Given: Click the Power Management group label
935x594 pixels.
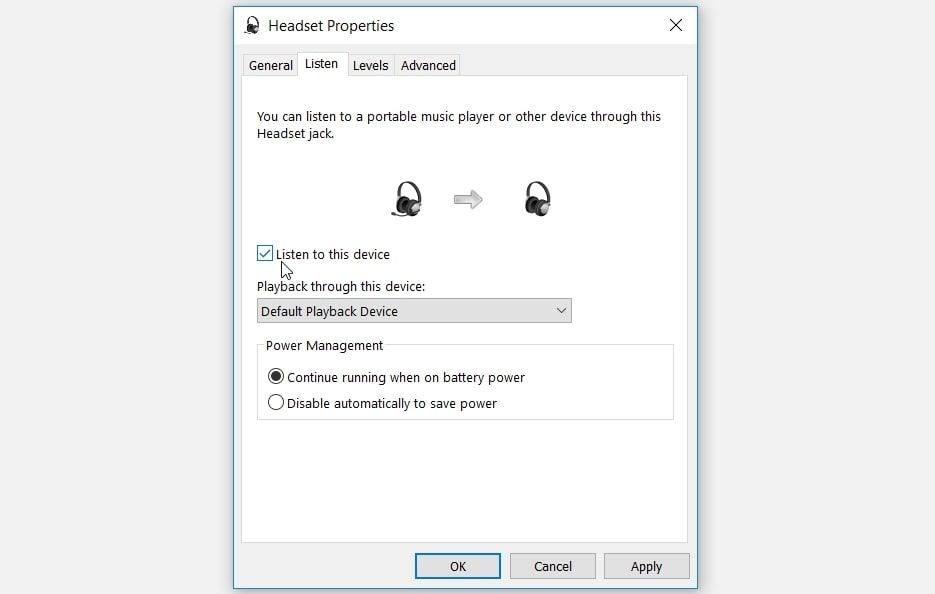Looking at the screenshot, I should click(324, 345).
